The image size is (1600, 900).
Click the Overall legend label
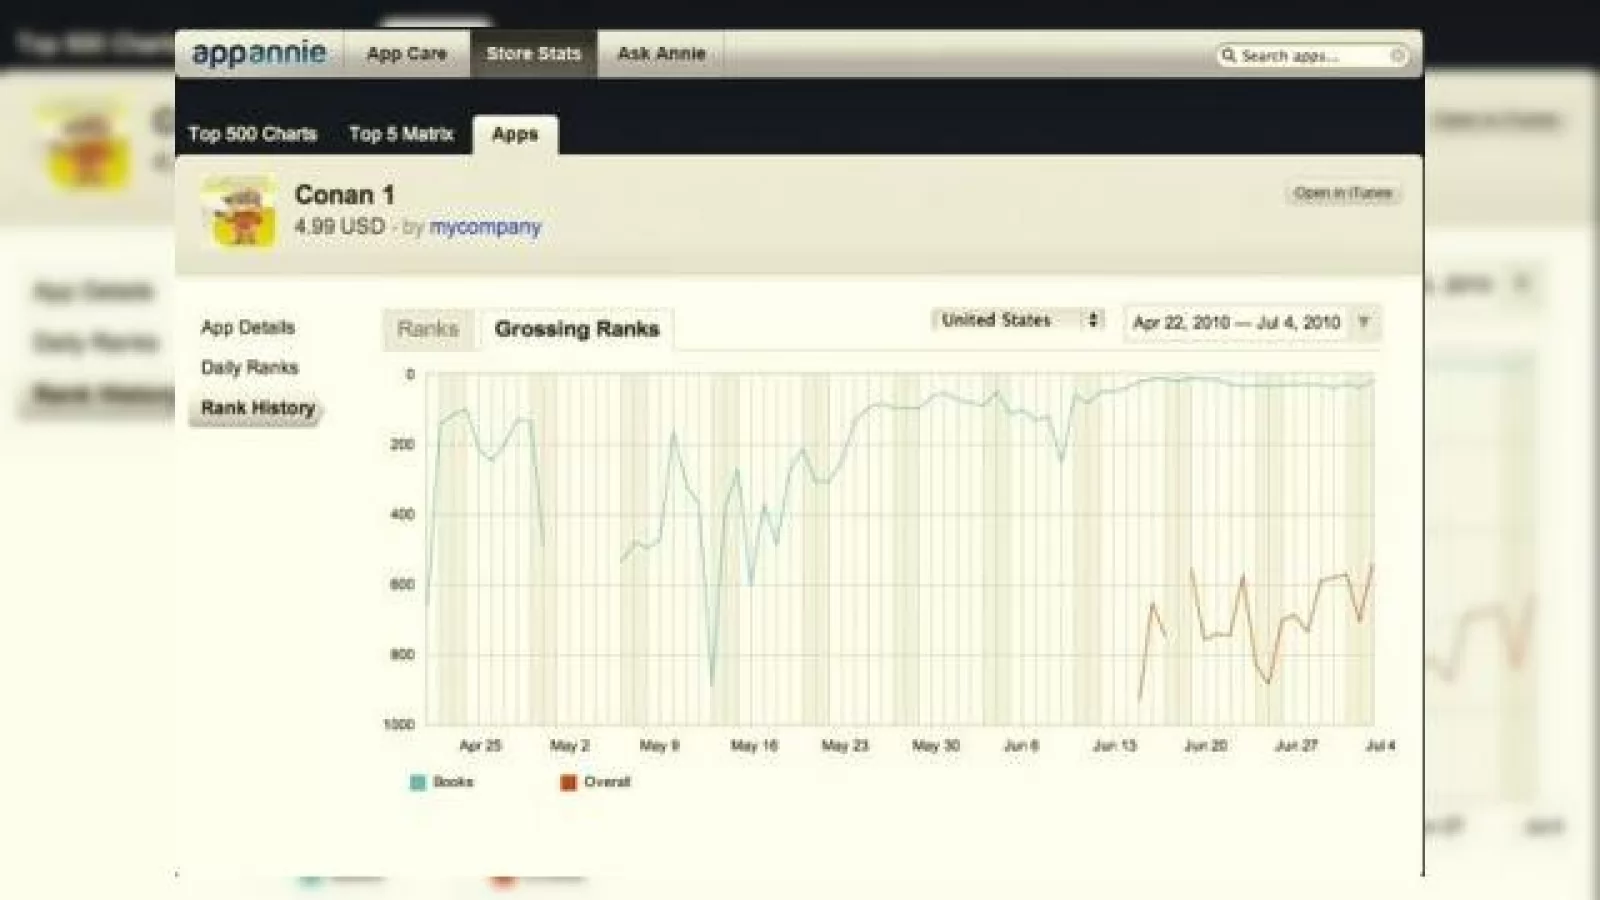607,782
